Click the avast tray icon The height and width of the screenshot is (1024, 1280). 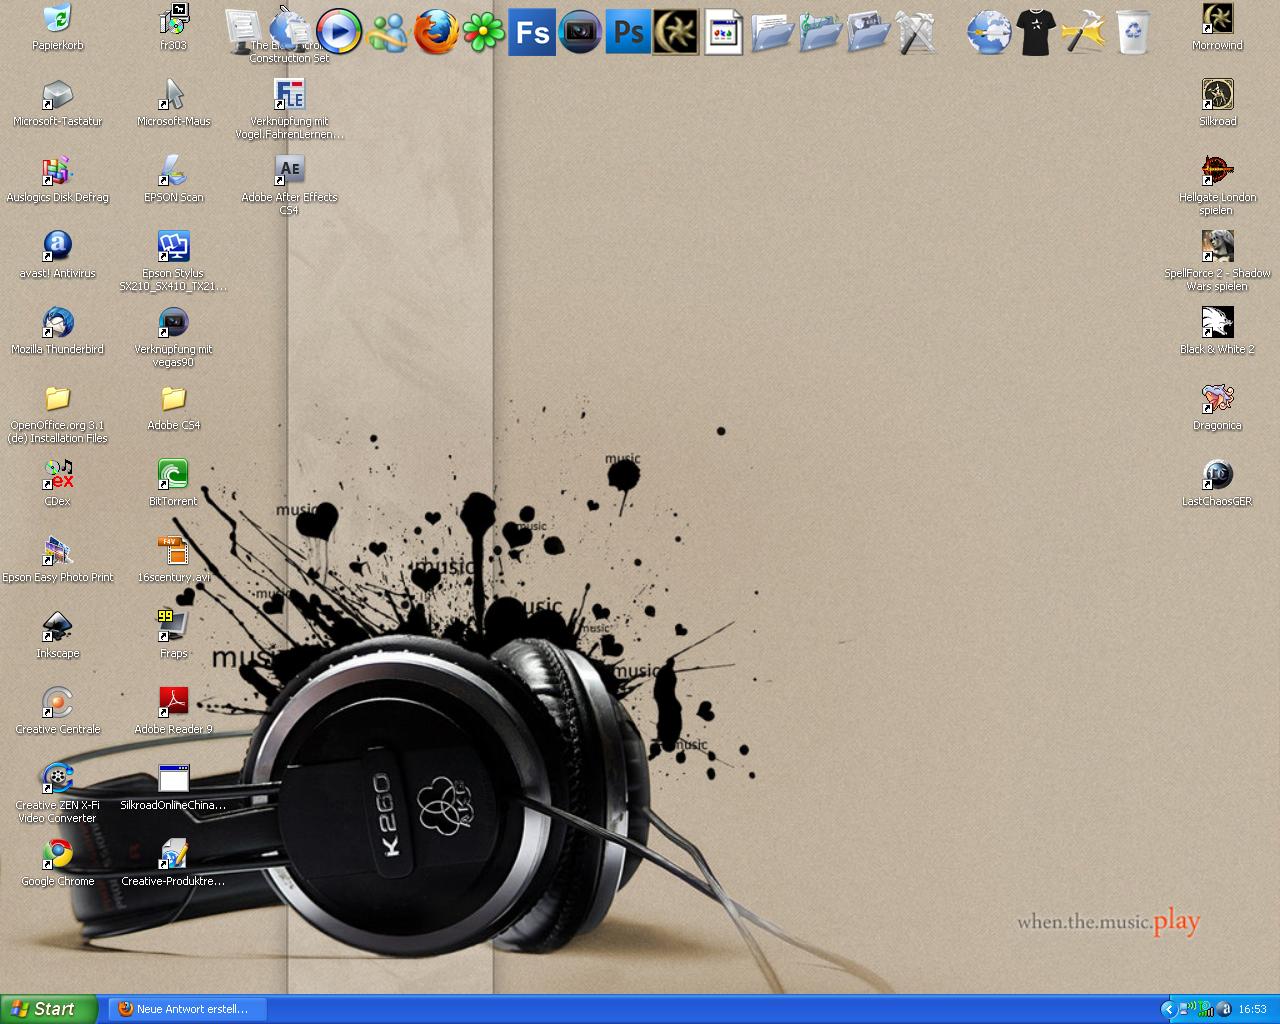click(1225, 1009)
